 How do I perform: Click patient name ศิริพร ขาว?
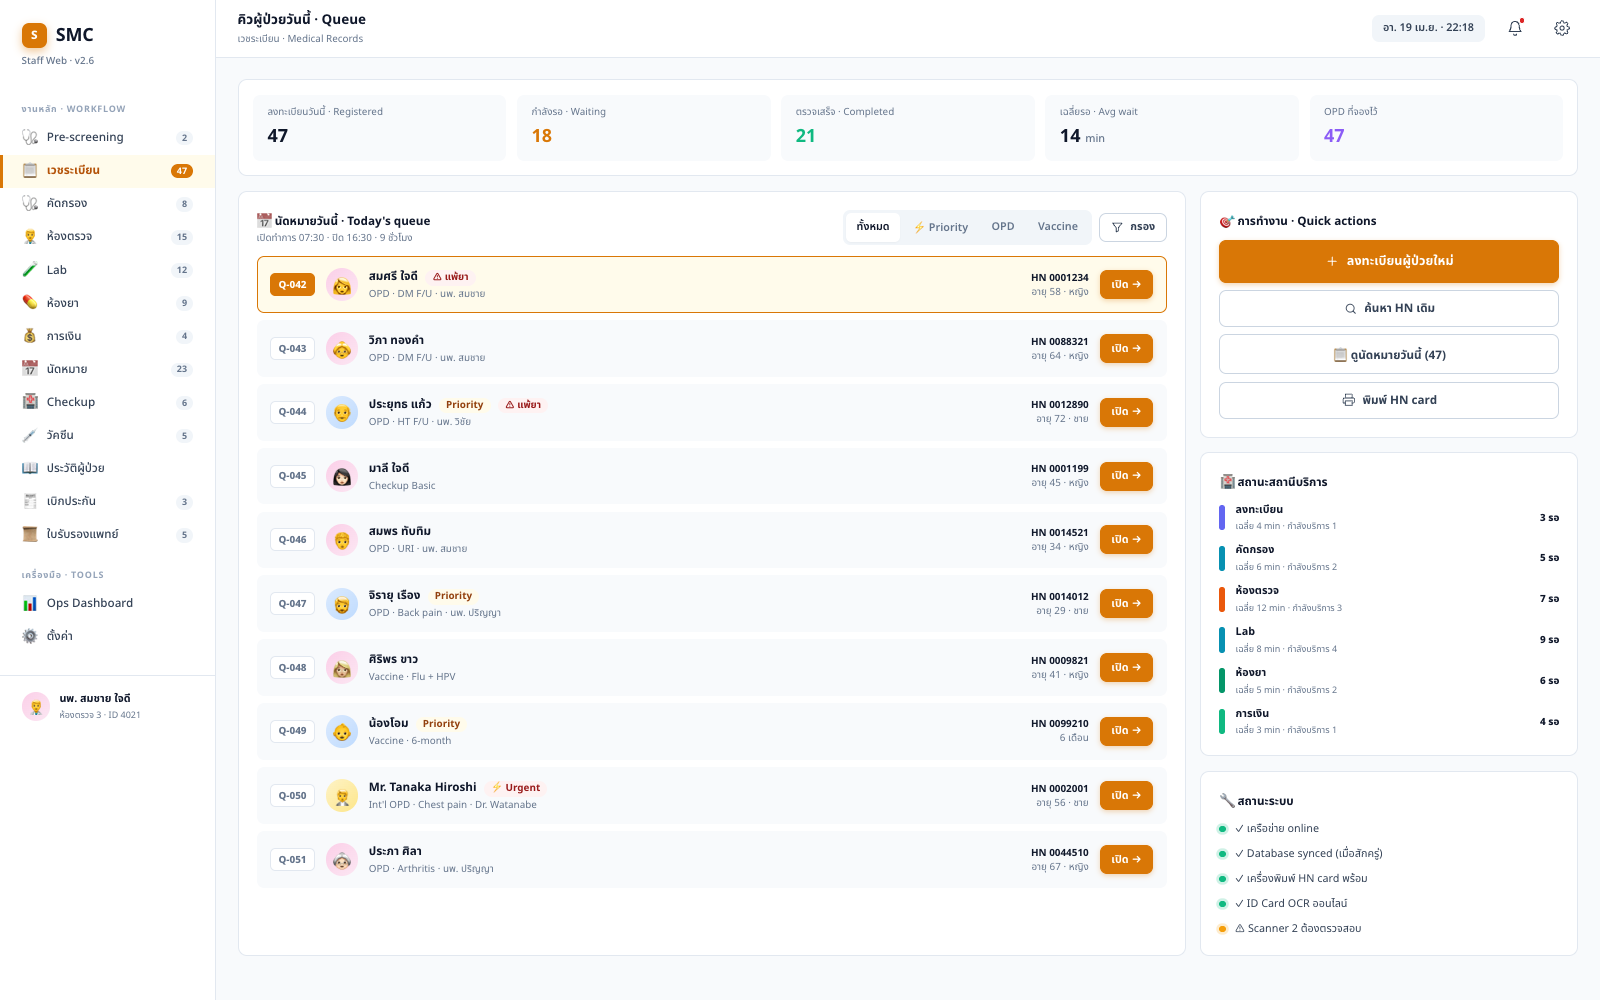pyautogui.click(x=393, y=660)
